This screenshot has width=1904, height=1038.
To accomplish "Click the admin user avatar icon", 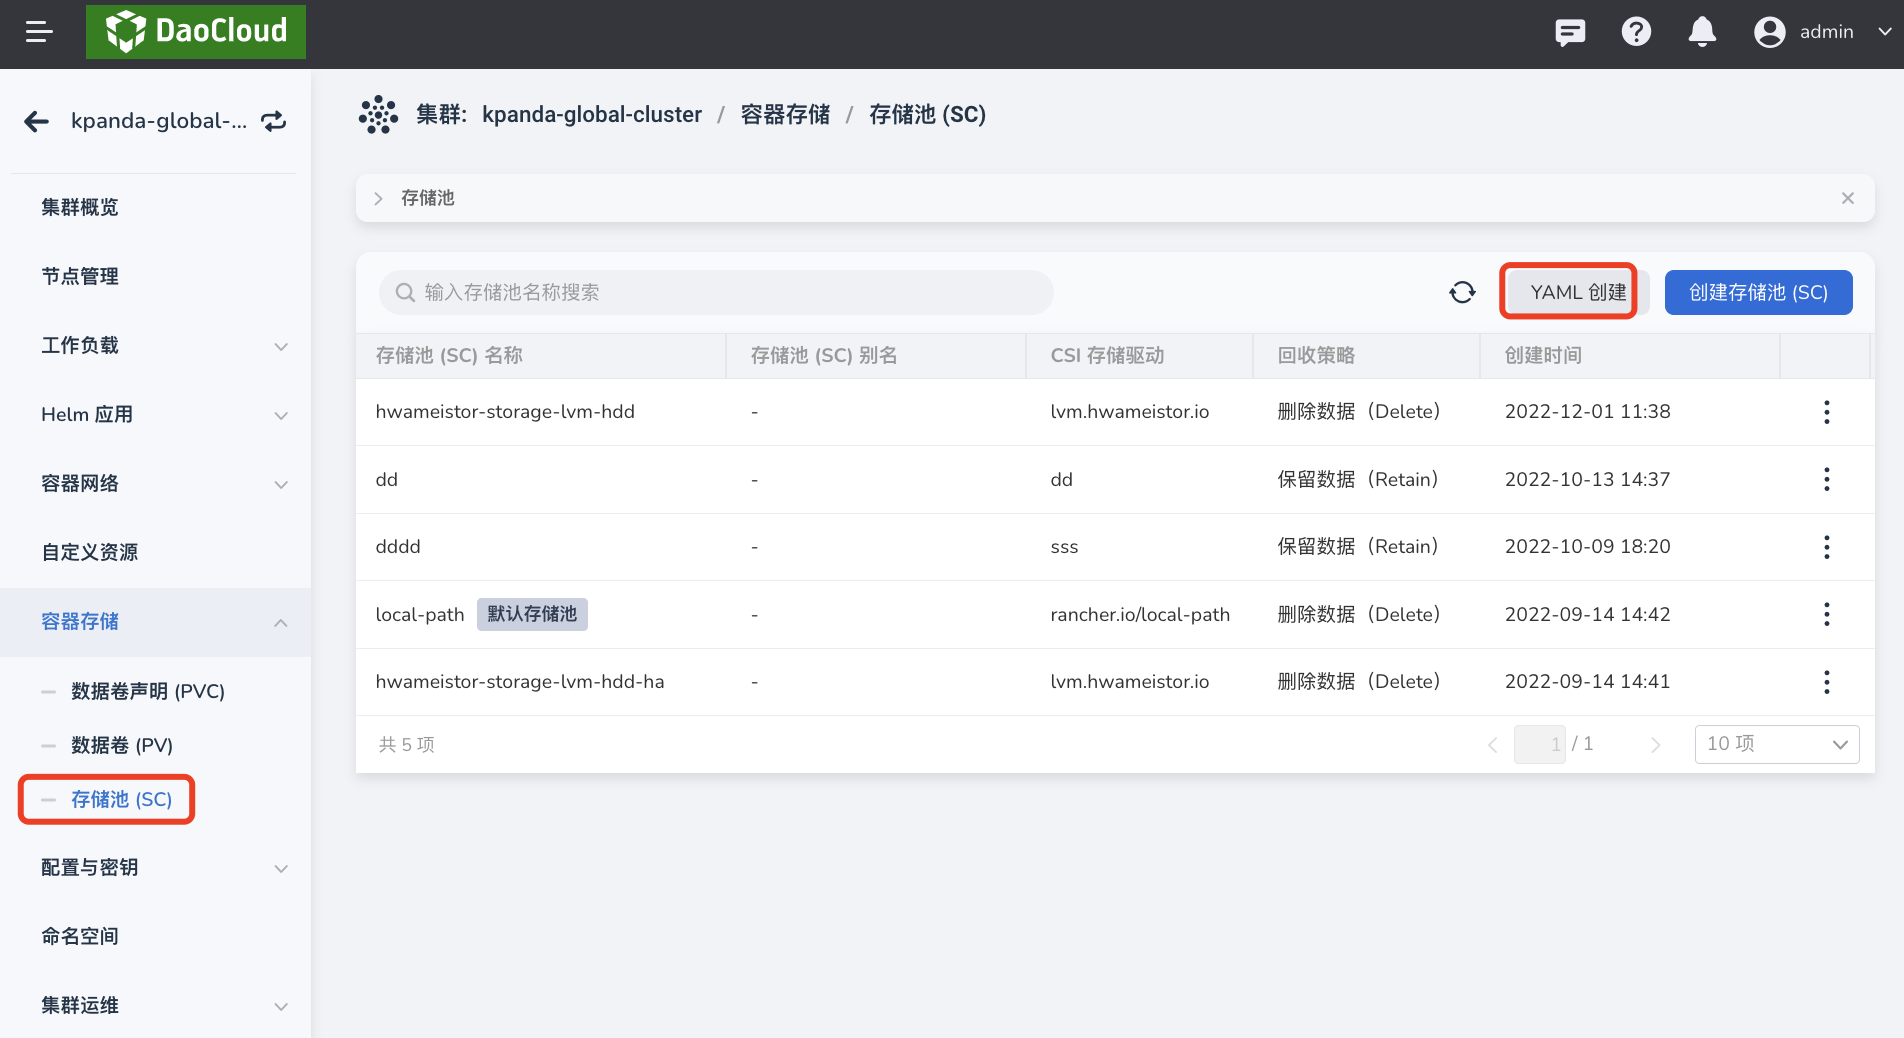I will coord(1769,32).
